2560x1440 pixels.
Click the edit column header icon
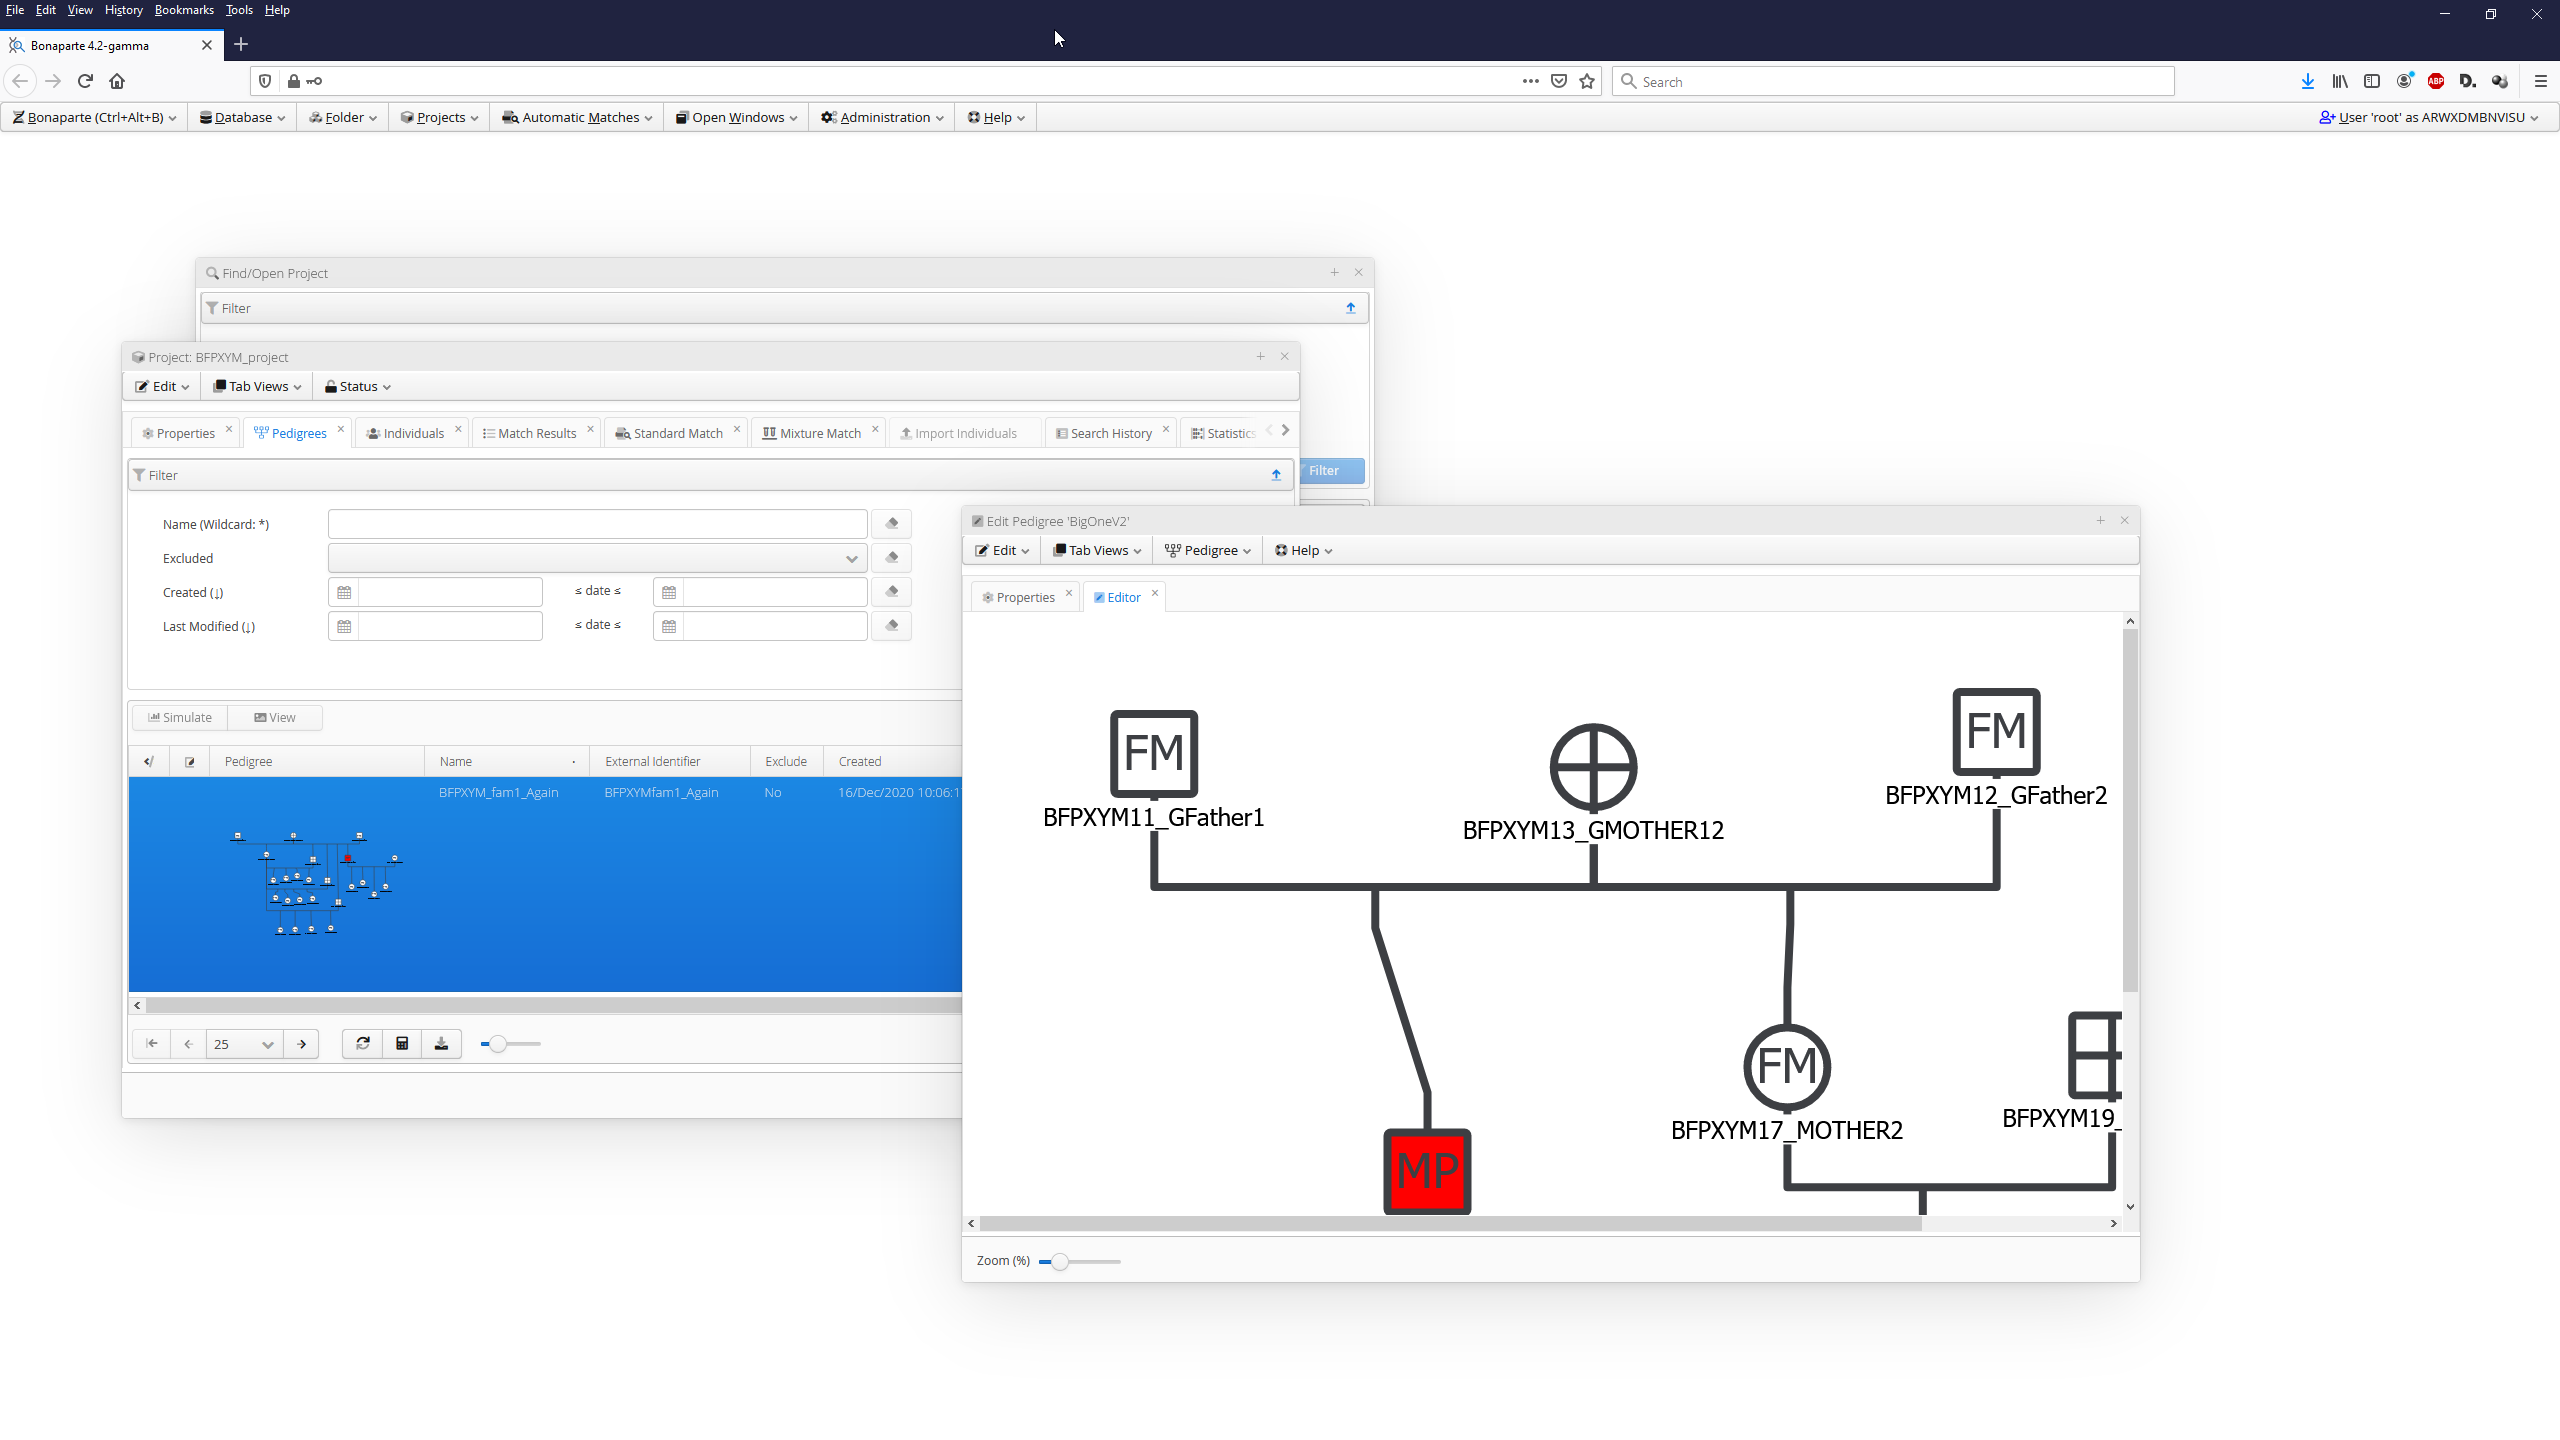[x=190, y=762]
